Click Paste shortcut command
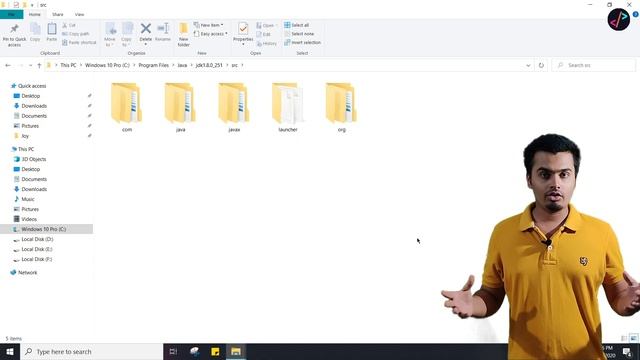Screen dimensions: 640x360 click(x=79, y=42)
